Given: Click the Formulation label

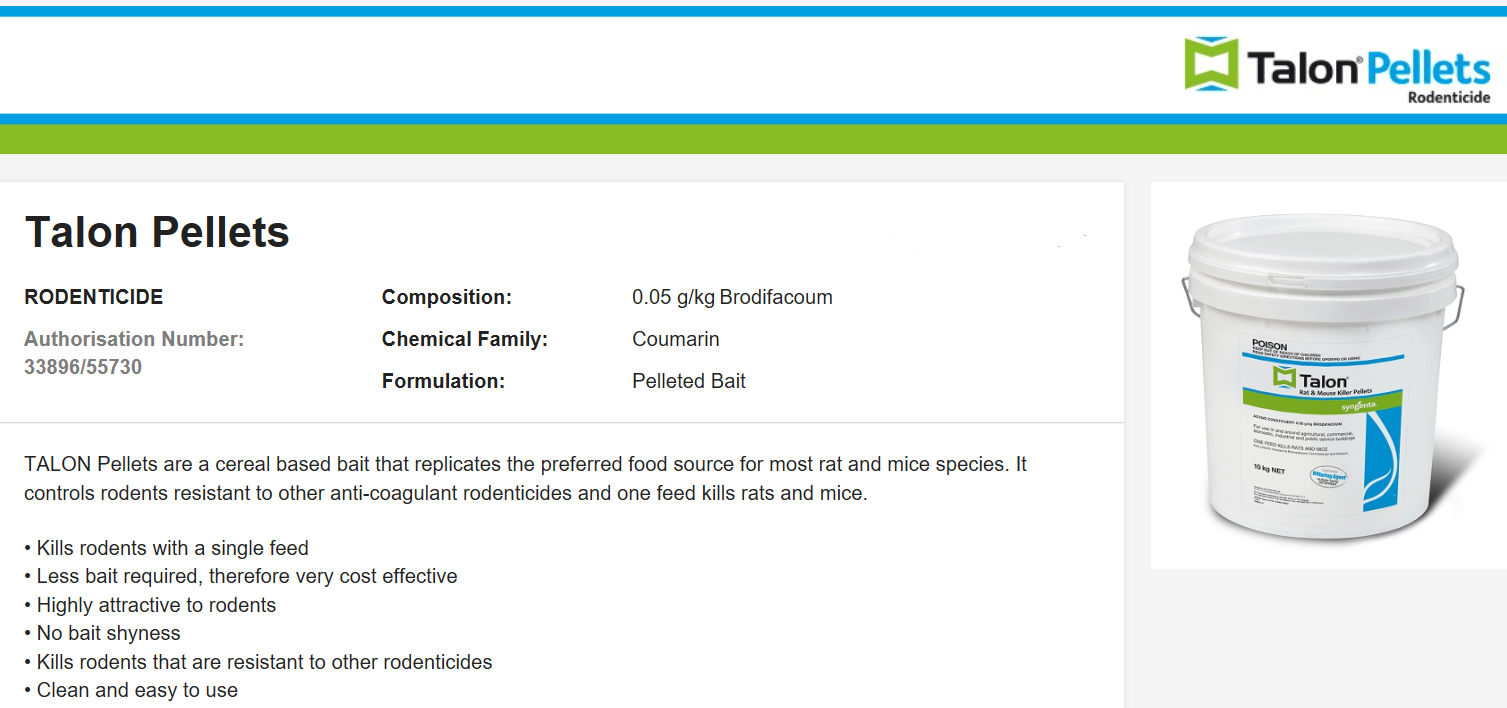Looking at the screenshot, I should (x=443, y=381).
